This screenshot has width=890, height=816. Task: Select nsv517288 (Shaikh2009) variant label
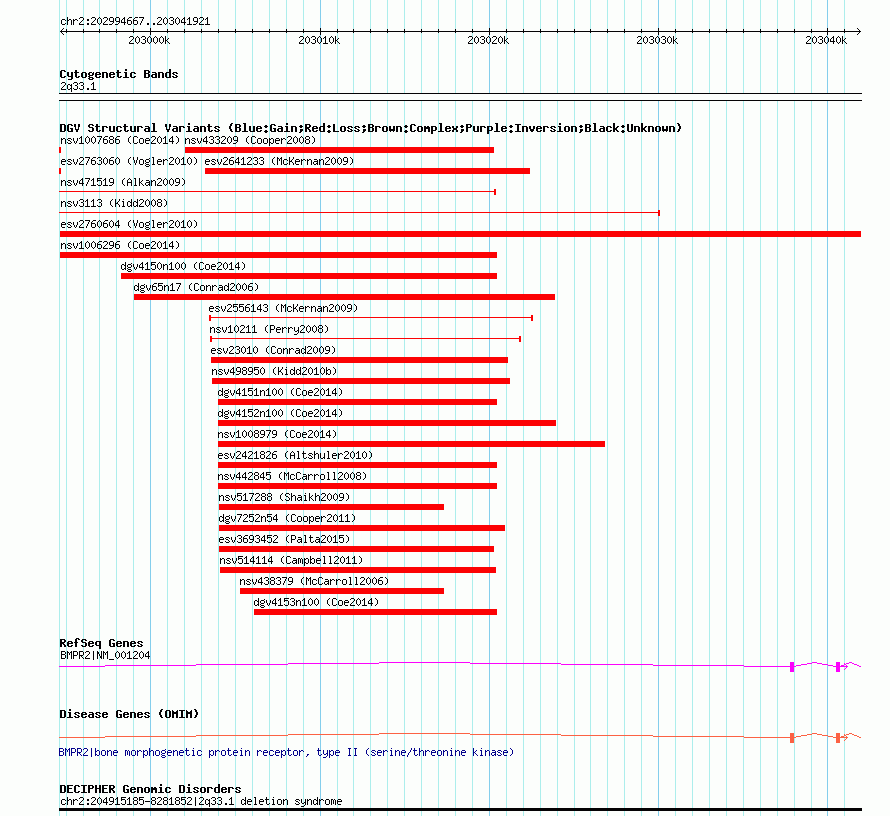[x=284, y=497]
